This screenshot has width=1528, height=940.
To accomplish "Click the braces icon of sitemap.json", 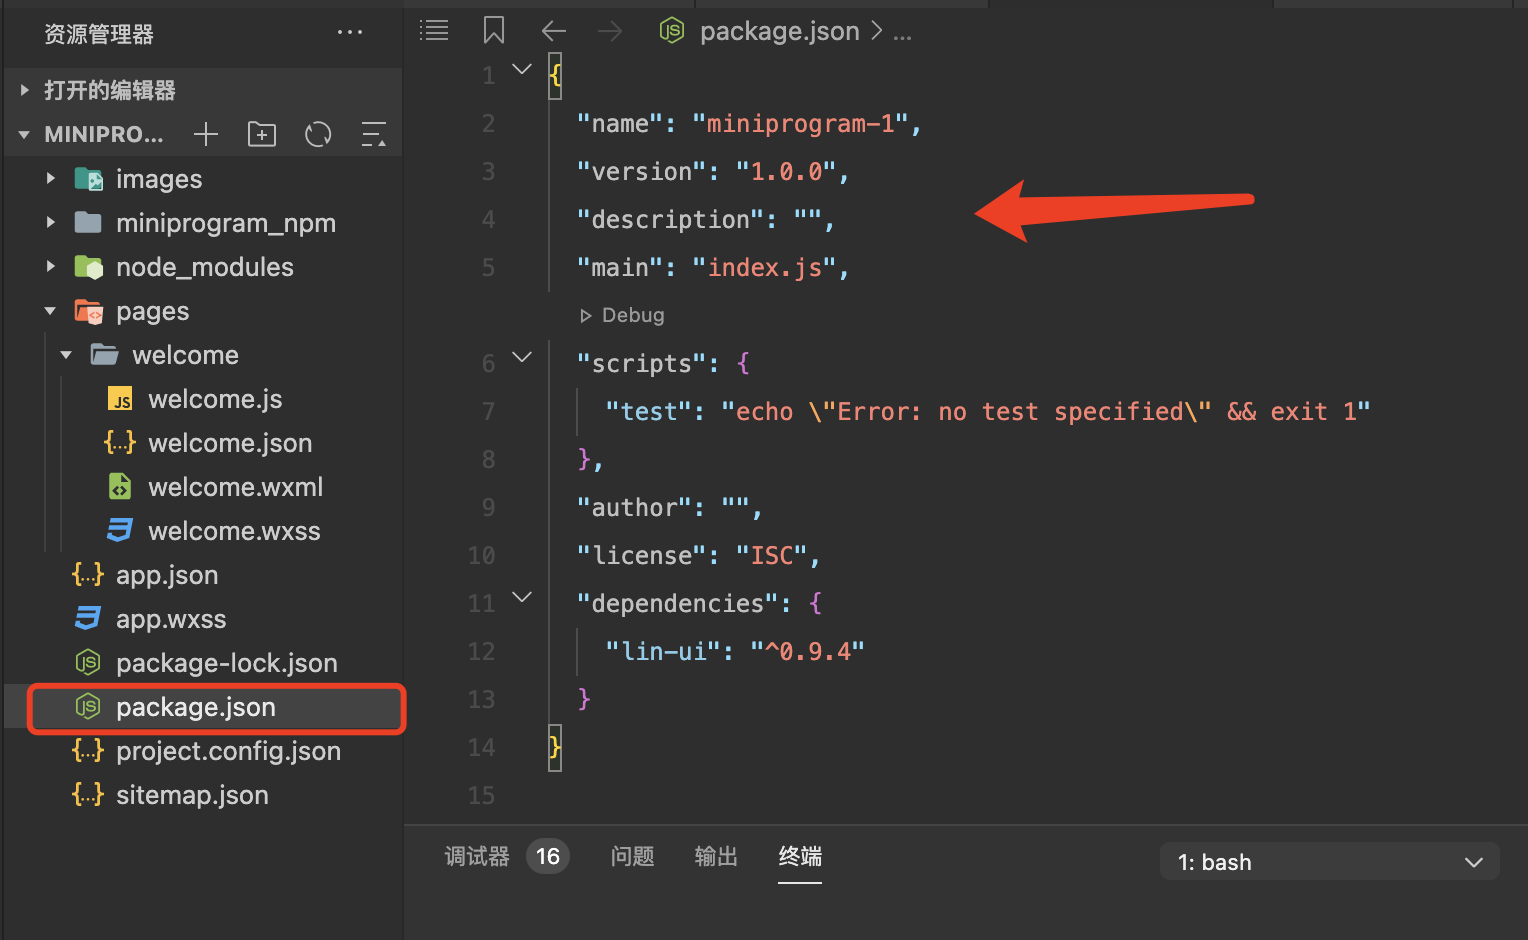I will pyautogui.click(x=88, y=794).
